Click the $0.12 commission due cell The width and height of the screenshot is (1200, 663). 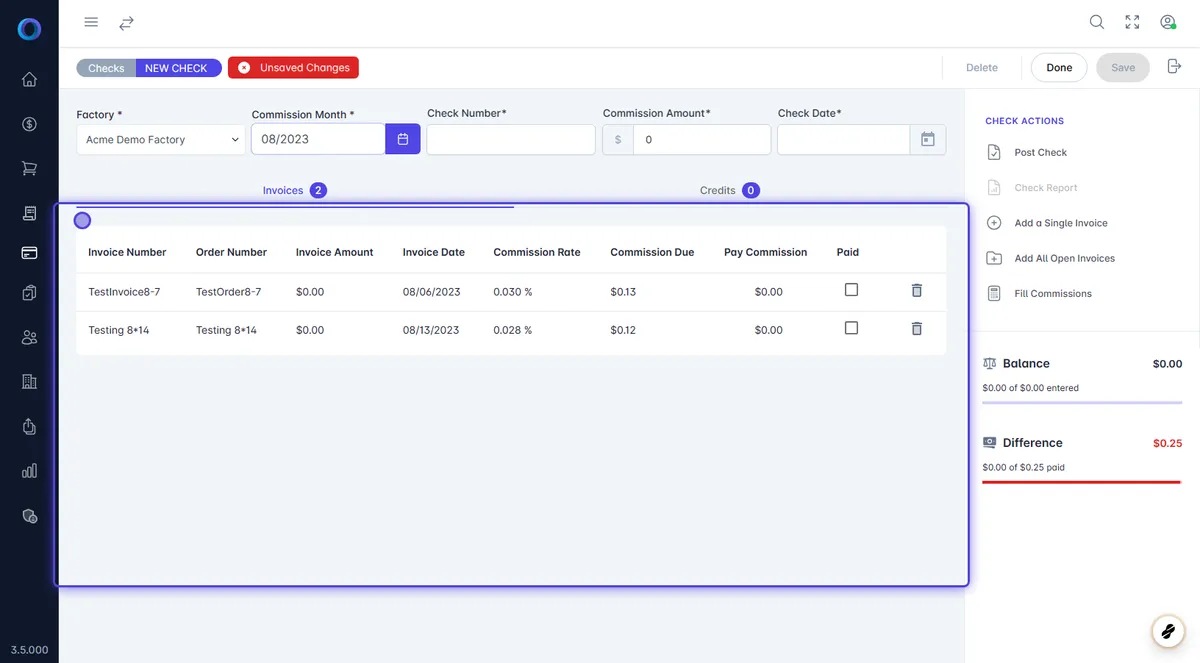[x=623, y=330]
